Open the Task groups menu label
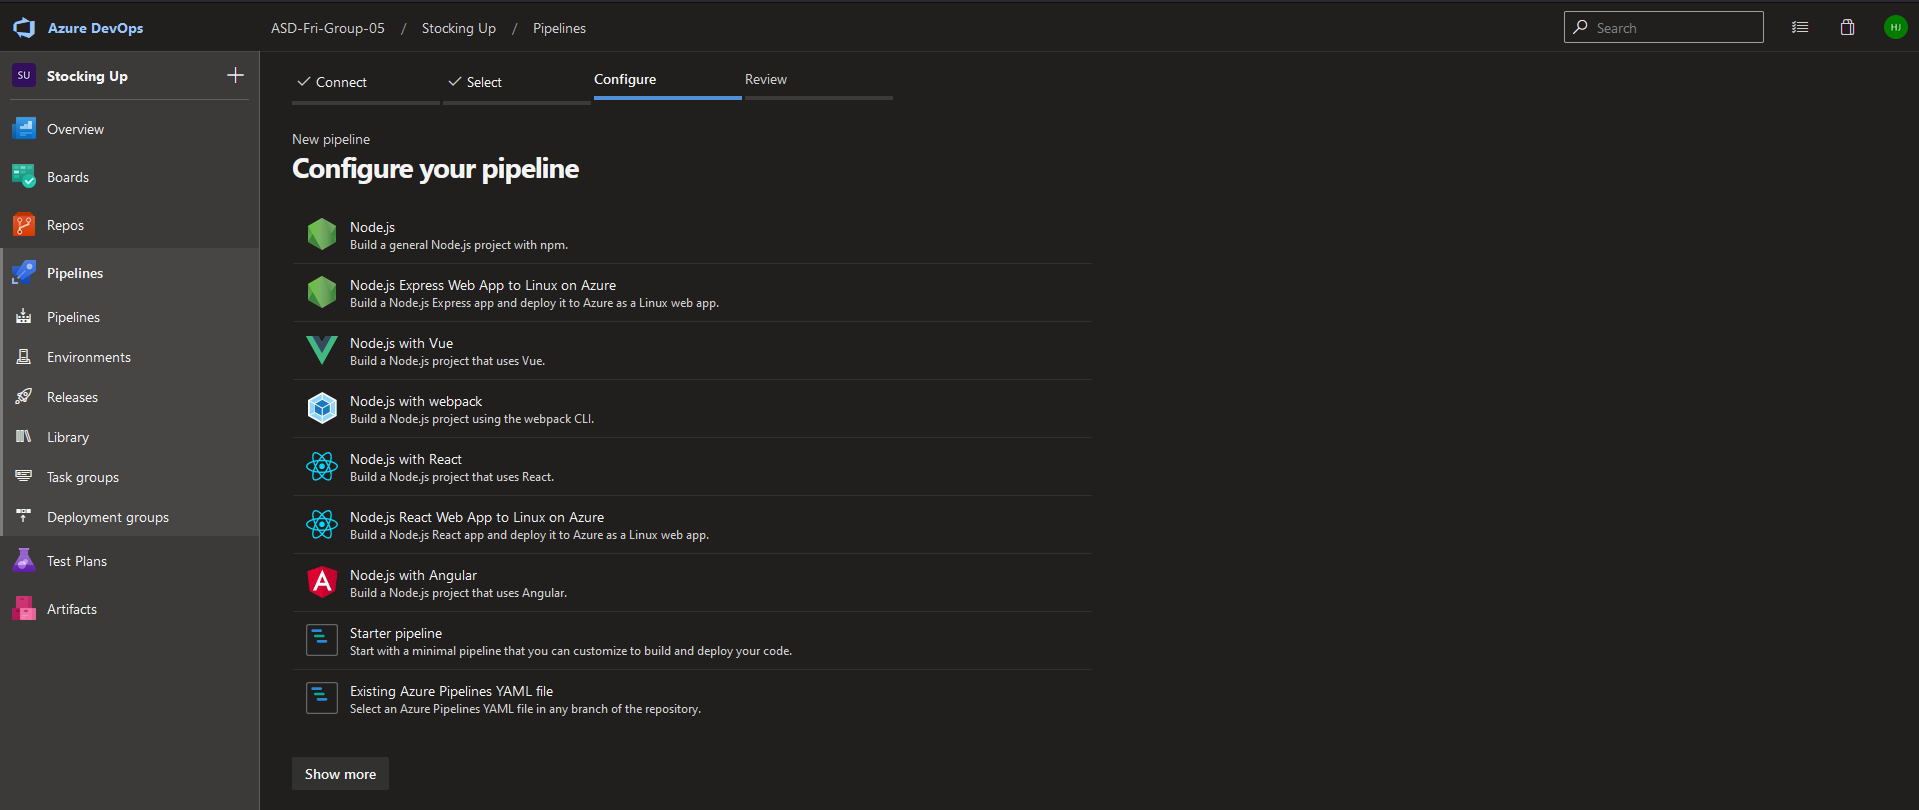 [83, 477]
